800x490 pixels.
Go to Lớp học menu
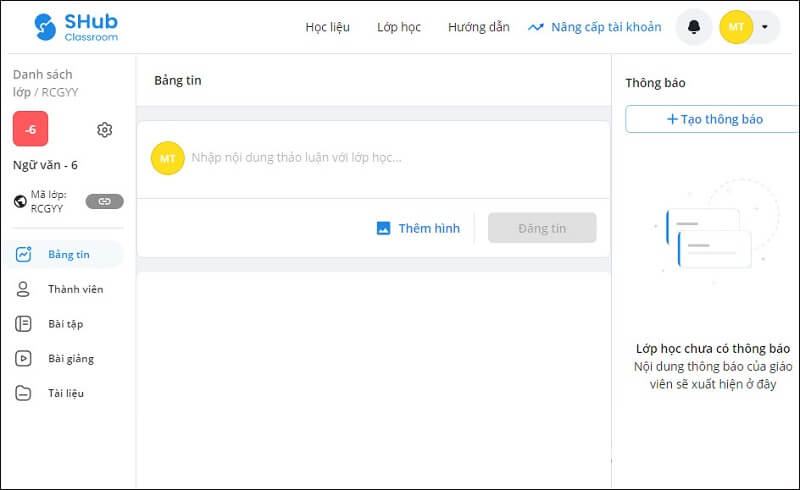coord(399,27)
